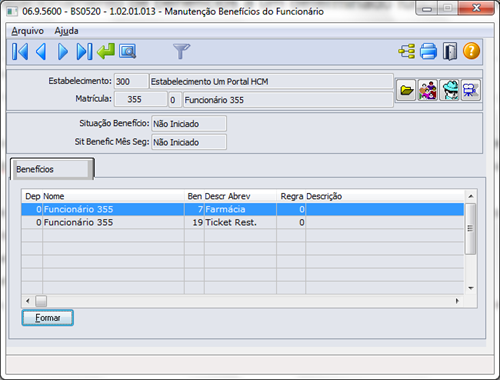Viewport: 500px width, 380px height.
Task: Click the video camera icon
Action: pos(471,90)
